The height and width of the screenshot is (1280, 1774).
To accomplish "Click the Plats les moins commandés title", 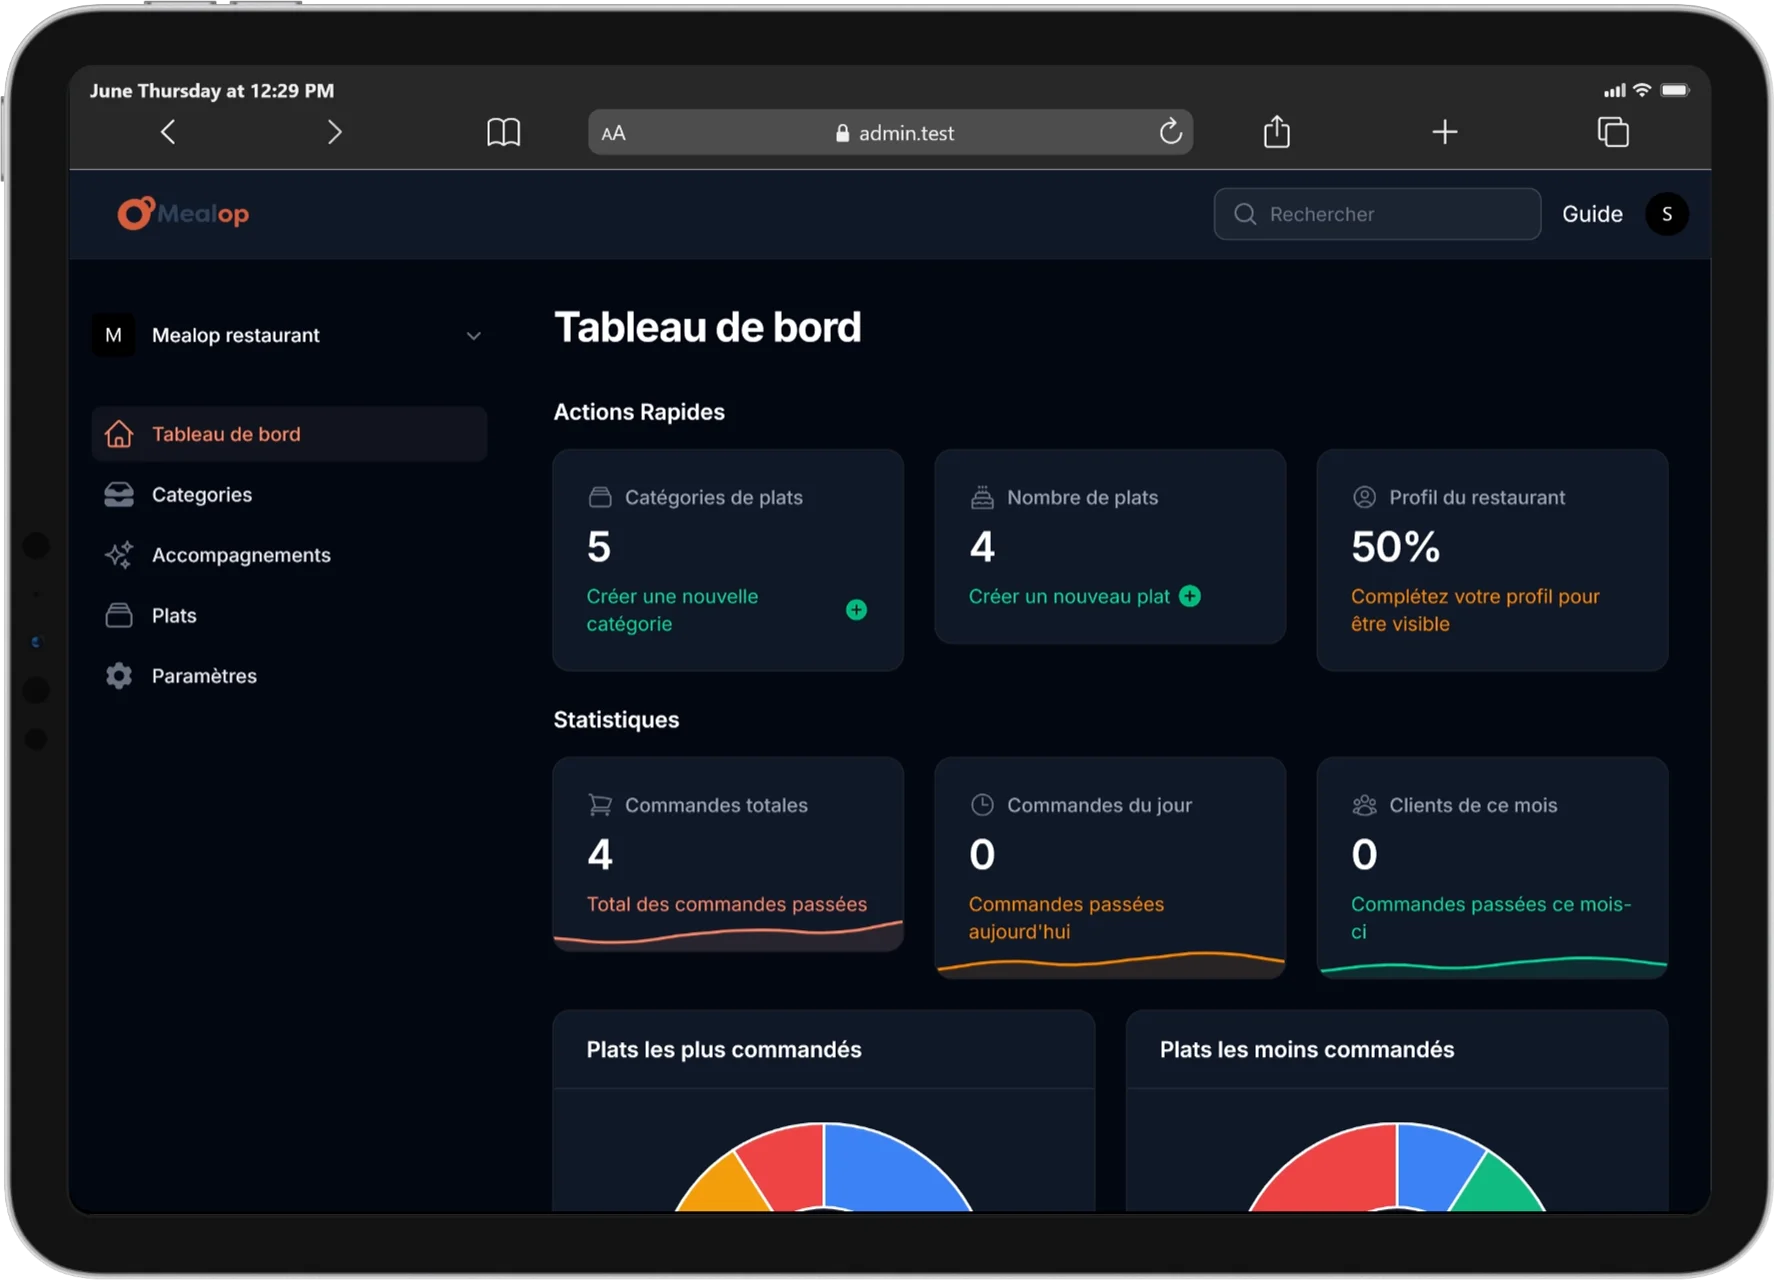I will [1306, 1049].
